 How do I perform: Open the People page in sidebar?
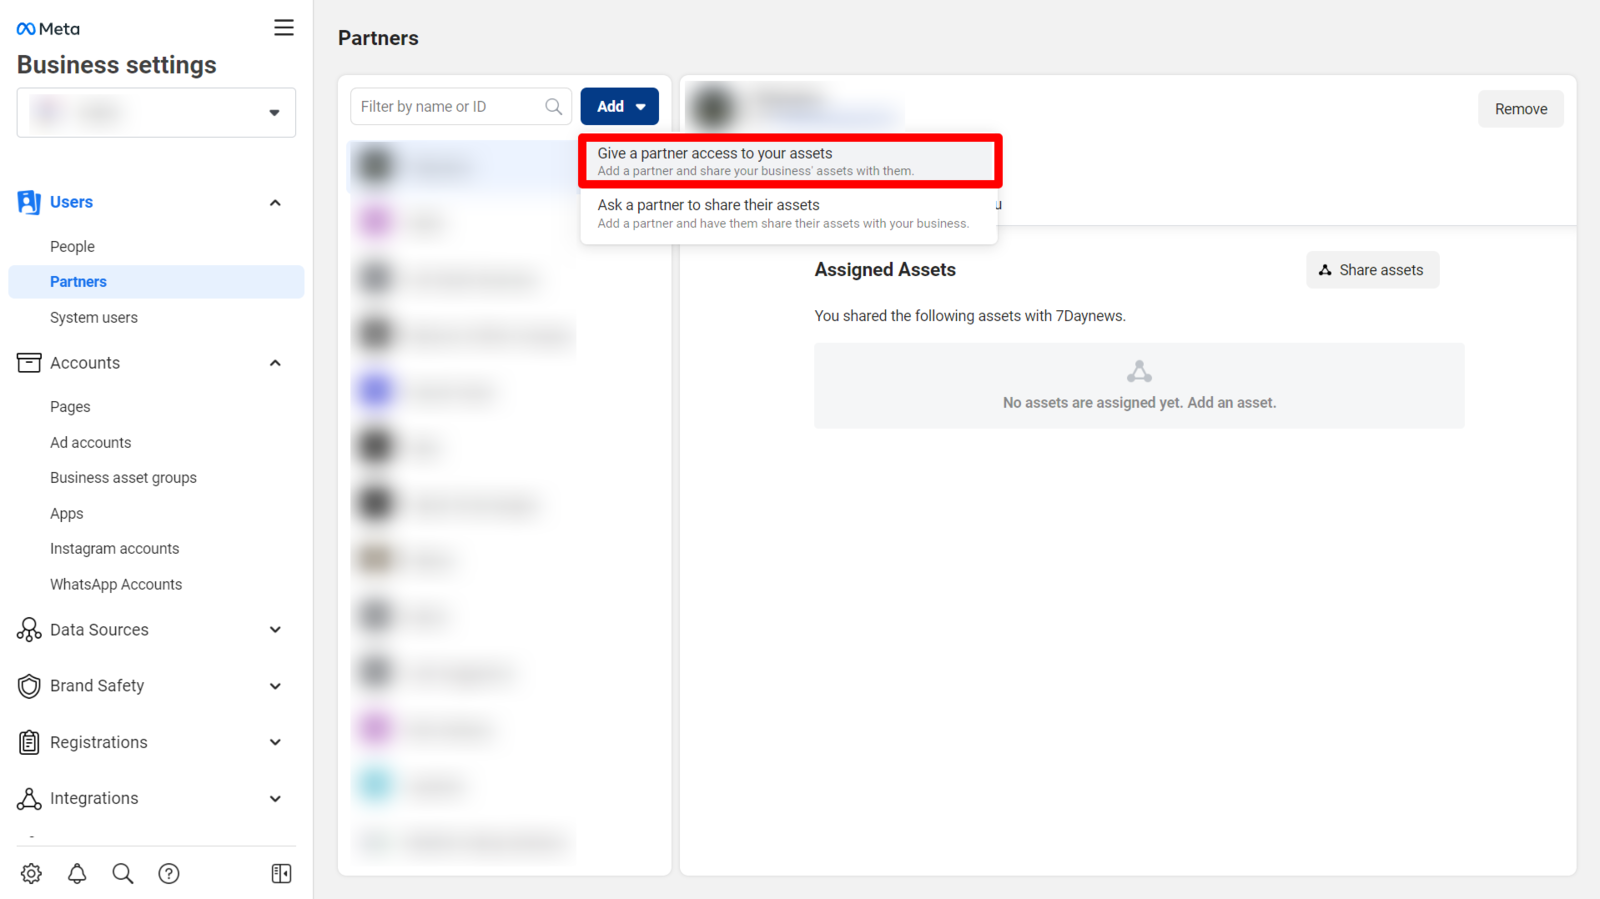coord(72,246)
